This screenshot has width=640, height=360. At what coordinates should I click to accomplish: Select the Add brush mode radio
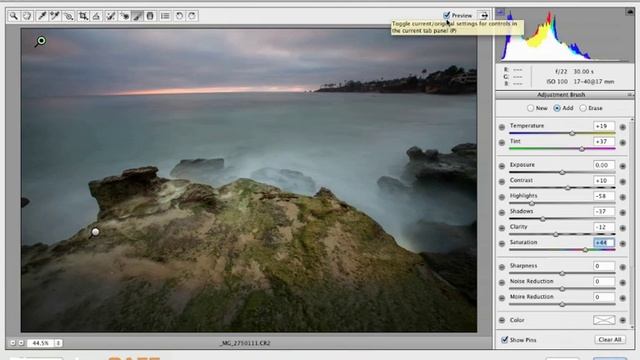pos(557,108)
